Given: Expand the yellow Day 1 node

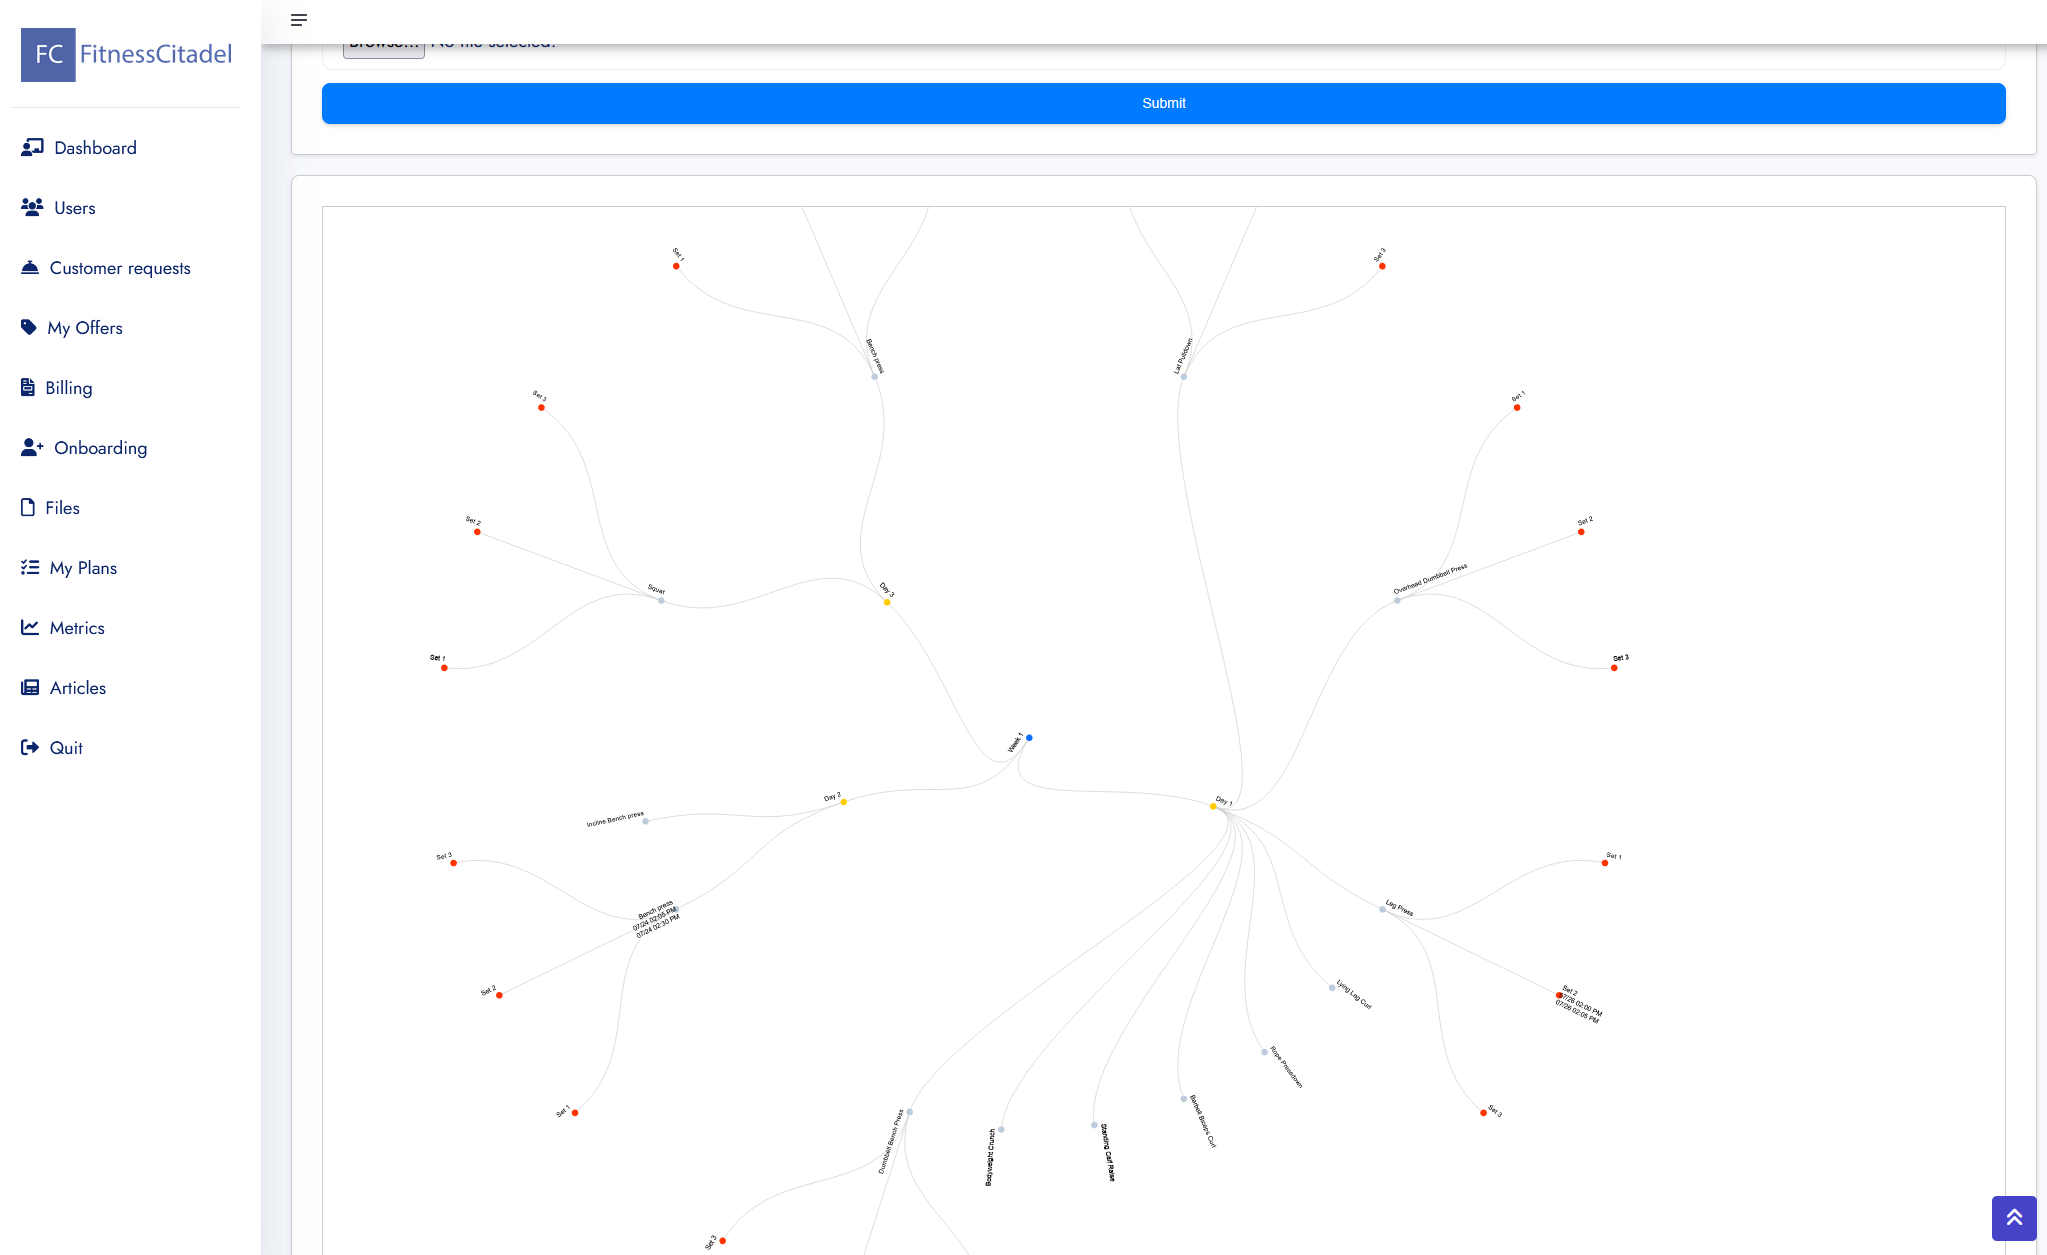Looking at the screenshot, I should point(1213,806).
